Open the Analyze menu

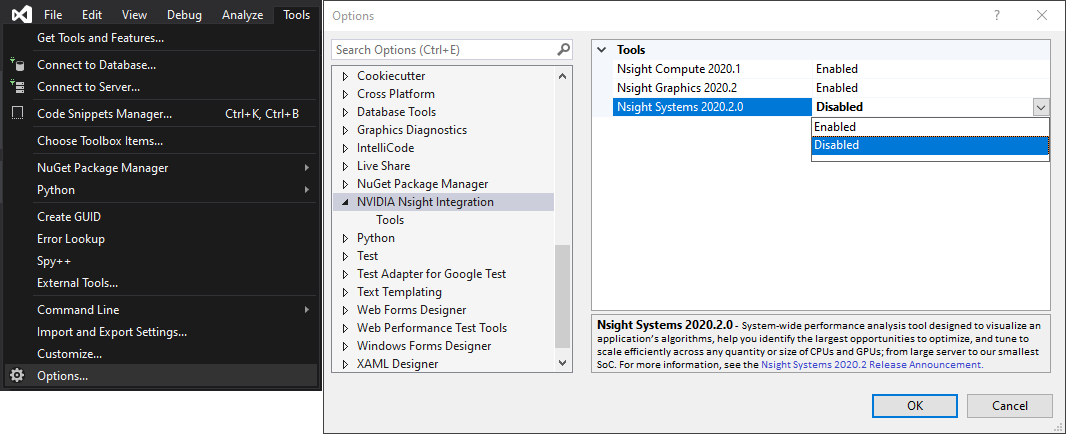click(242, 15)
